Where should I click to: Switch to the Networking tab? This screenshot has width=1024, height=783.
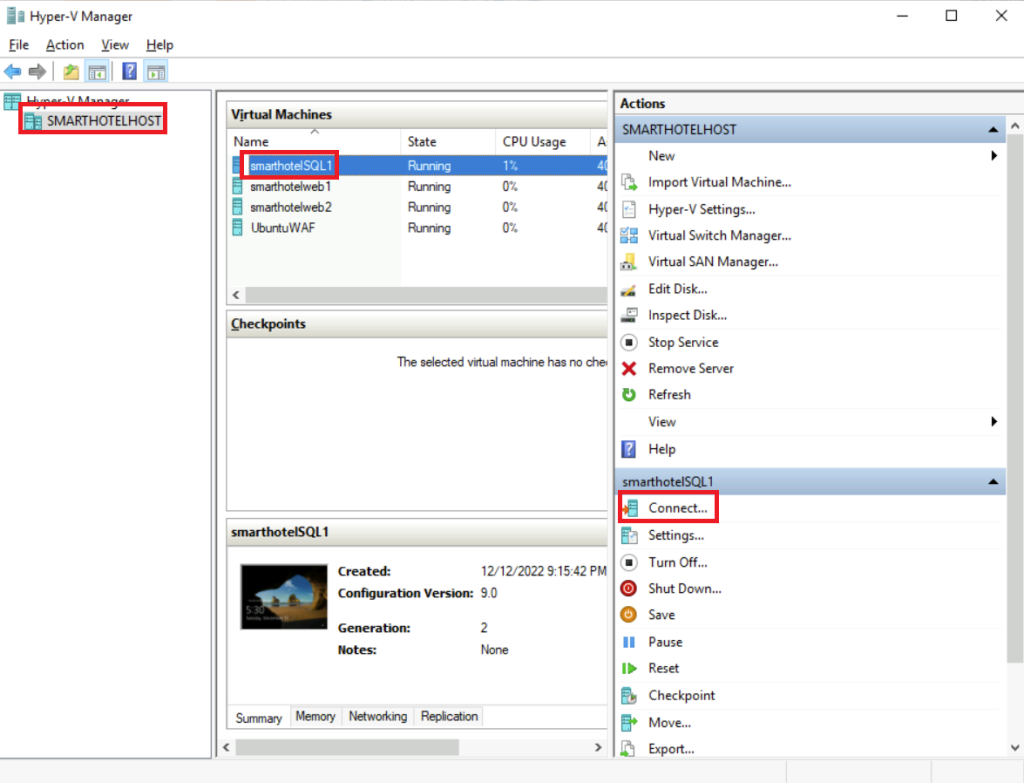[377, 716]
